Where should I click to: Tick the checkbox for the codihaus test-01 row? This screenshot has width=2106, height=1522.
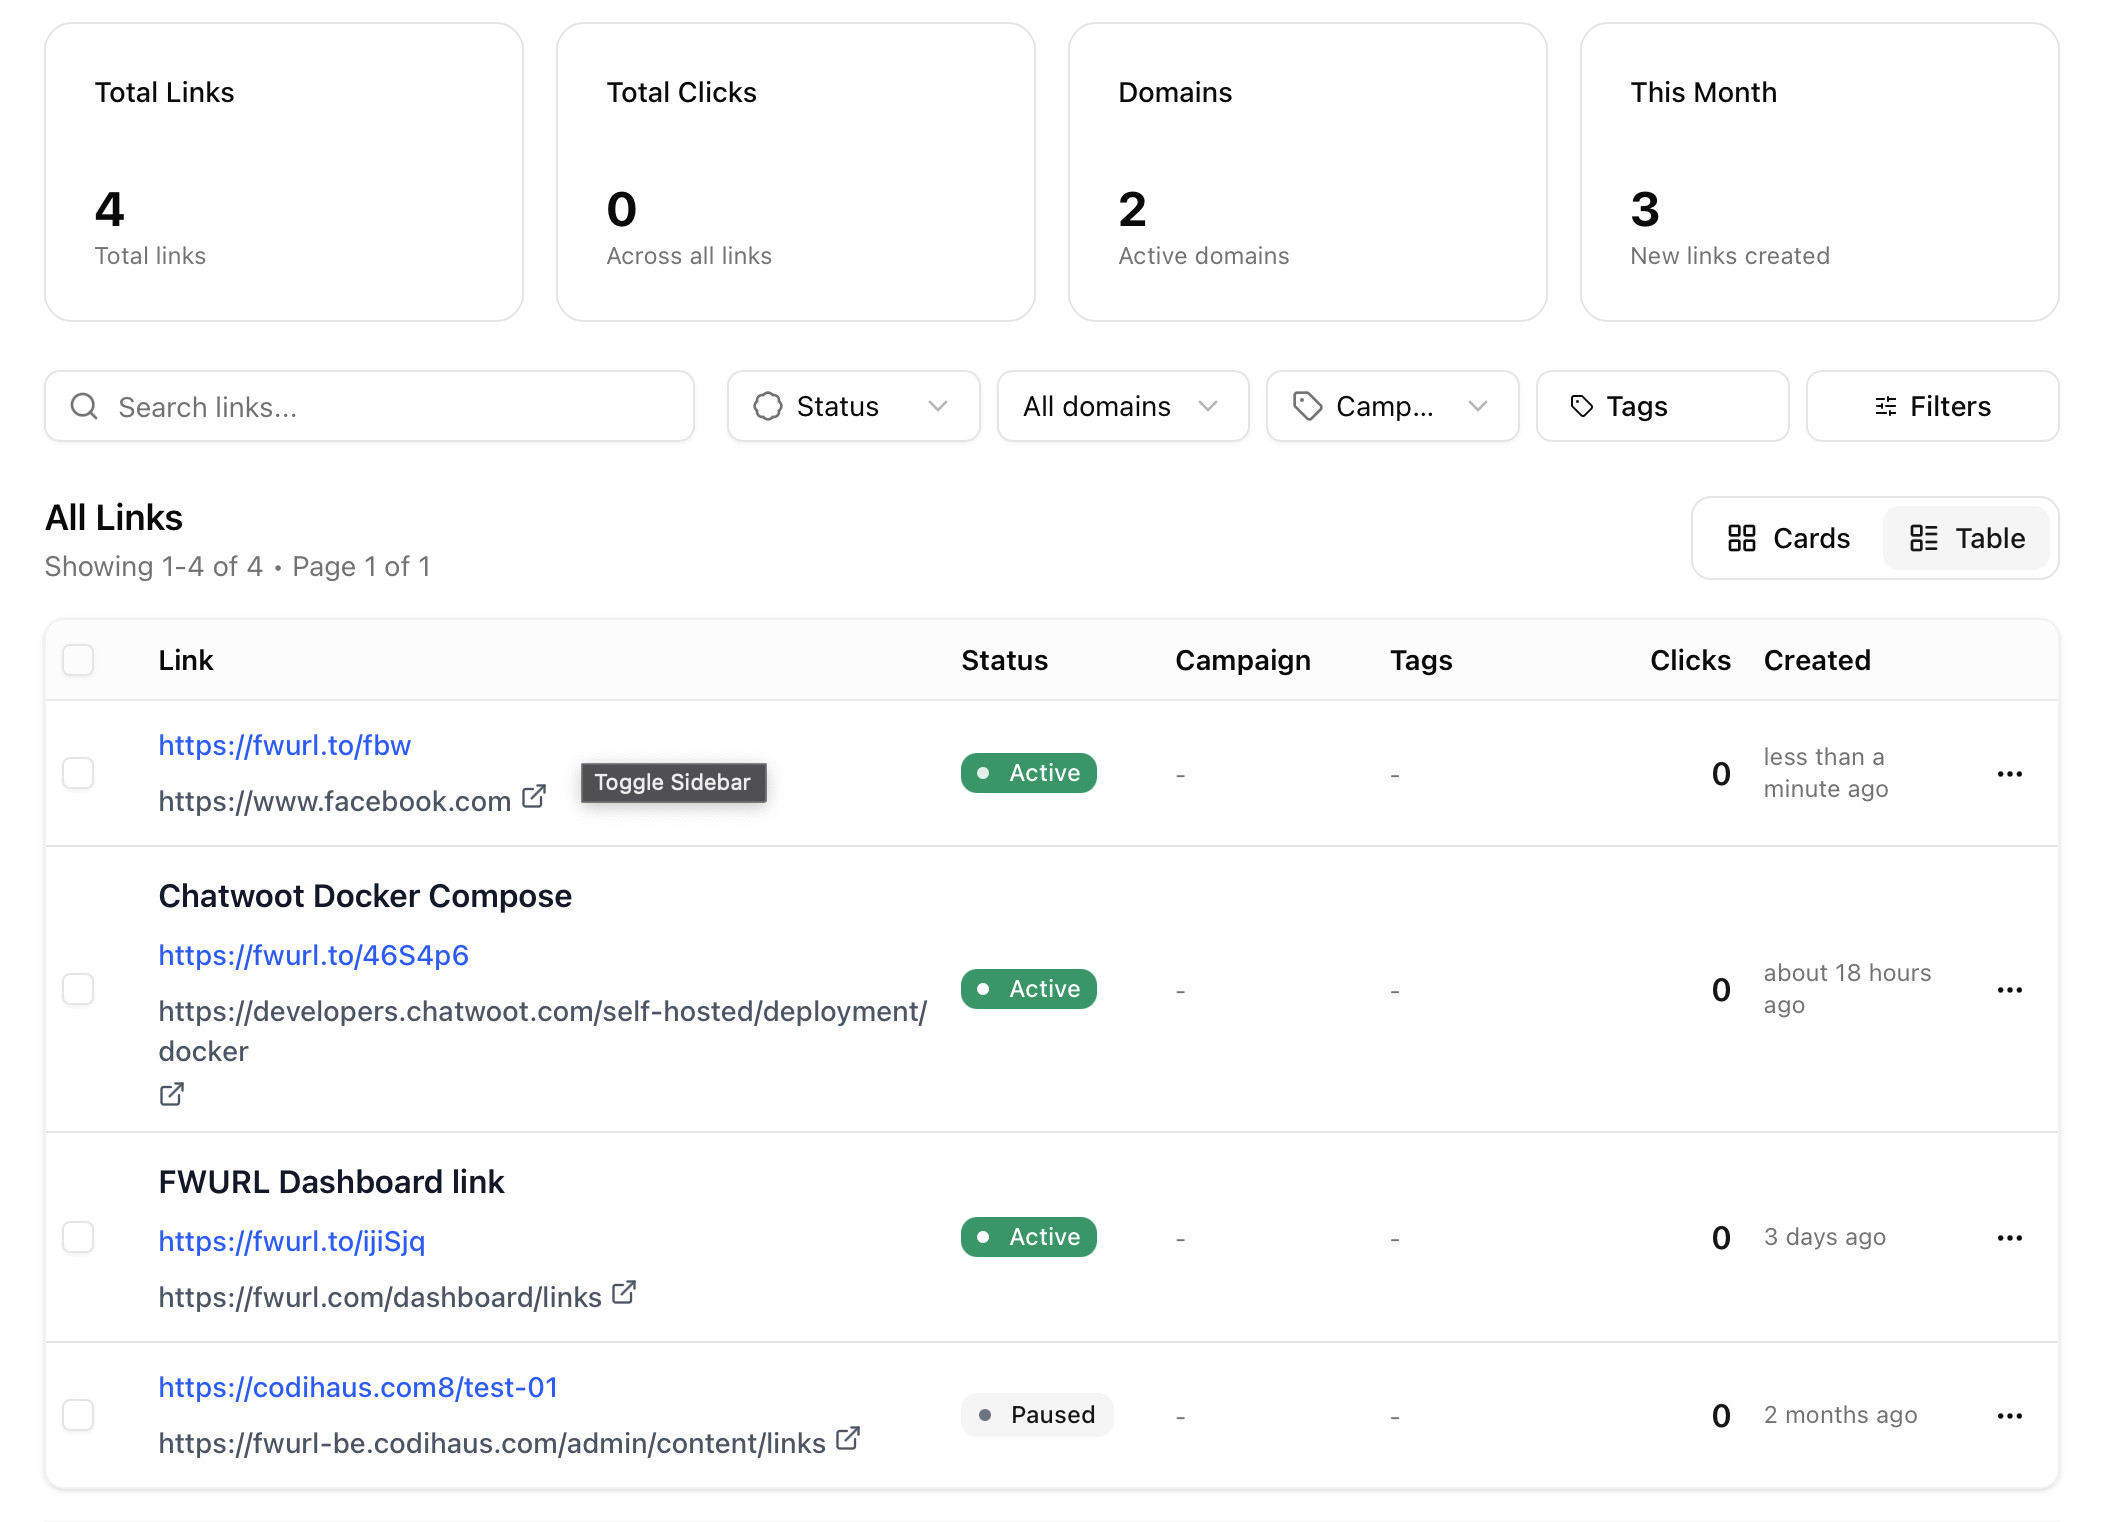point(78,1415)
